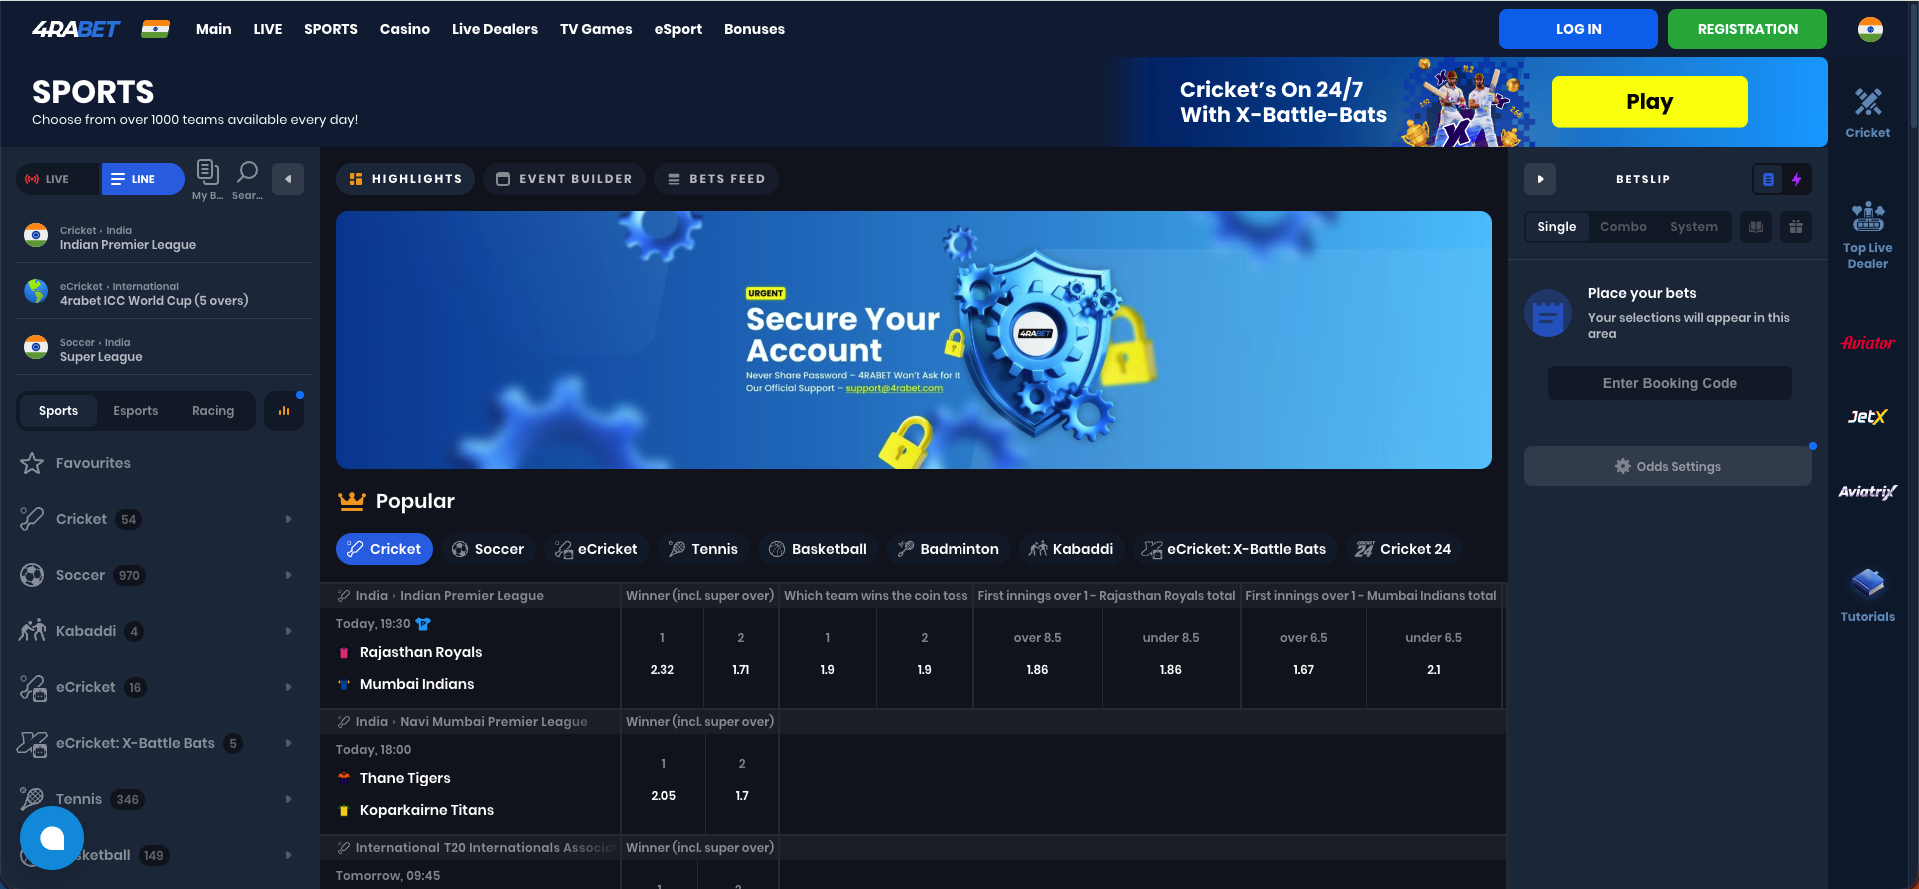The image size is (1919, 889).
Task: Click Enter Booking Code field
Action: 1669,383
